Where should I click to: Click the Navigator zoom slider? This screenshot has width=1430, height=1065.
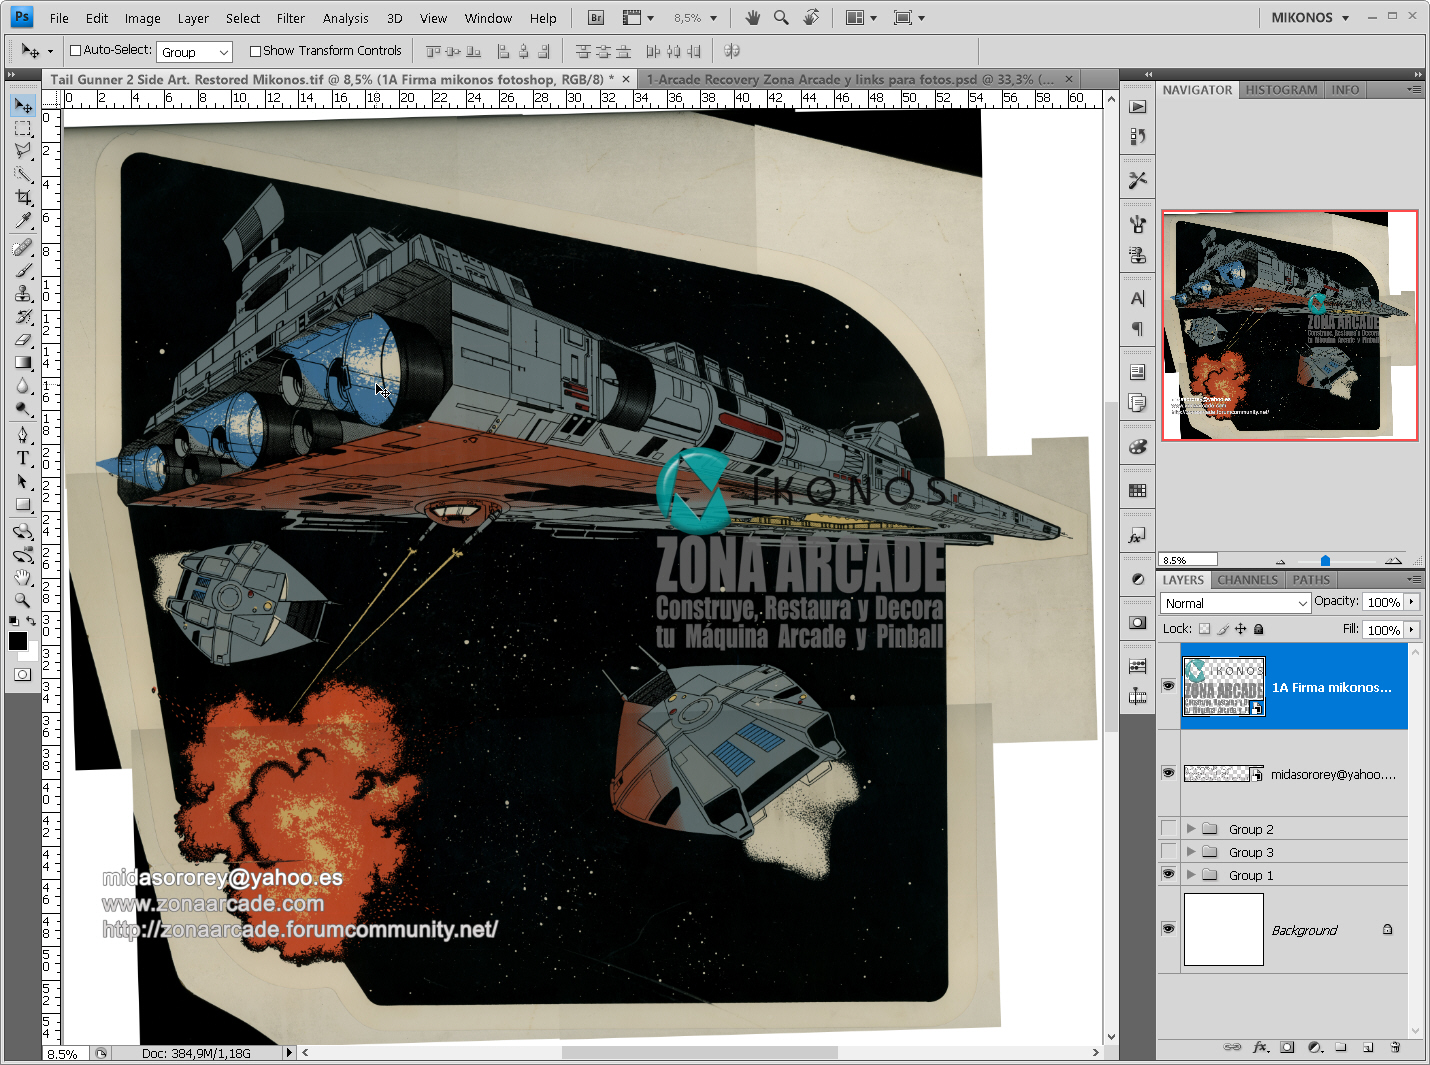click(1326, 560)
